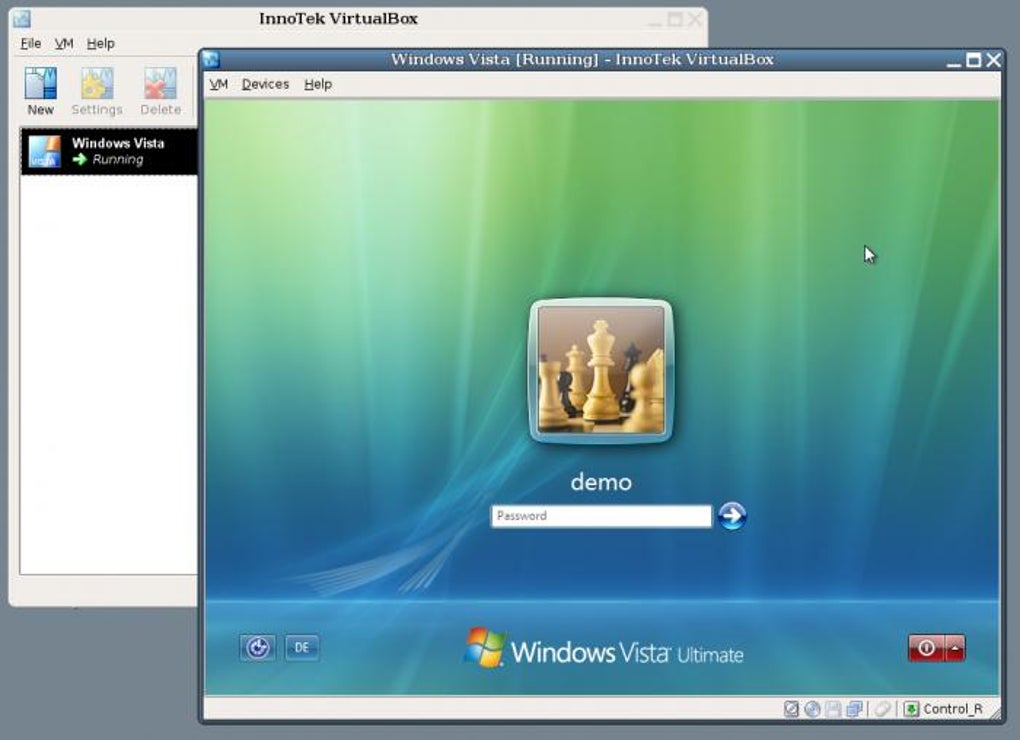Click the Windows Vista Ultimate branding text
Screen dimensions: 1020x740
[x=627, y=652]
